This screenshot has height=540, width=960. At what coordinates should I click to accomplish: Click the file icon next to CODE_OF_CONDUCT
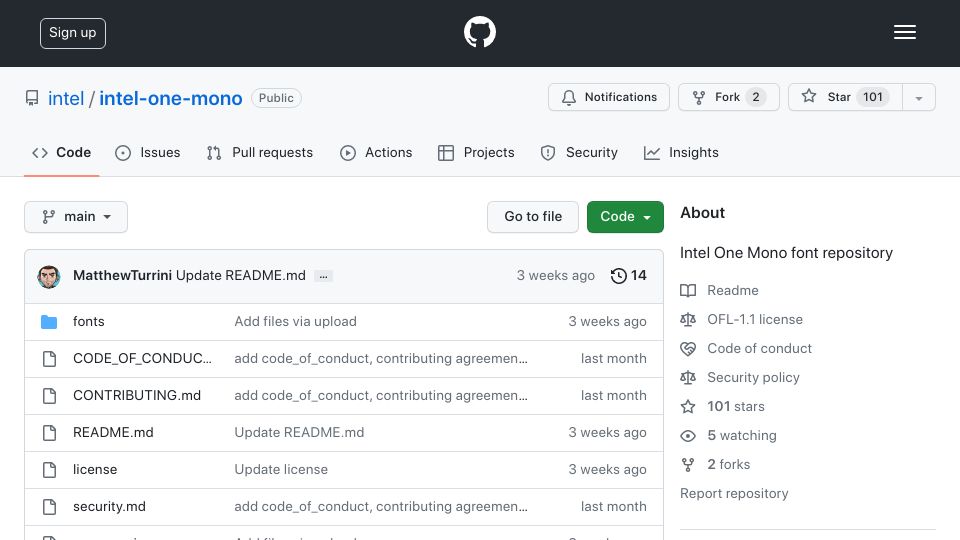[x=50, y=359]
